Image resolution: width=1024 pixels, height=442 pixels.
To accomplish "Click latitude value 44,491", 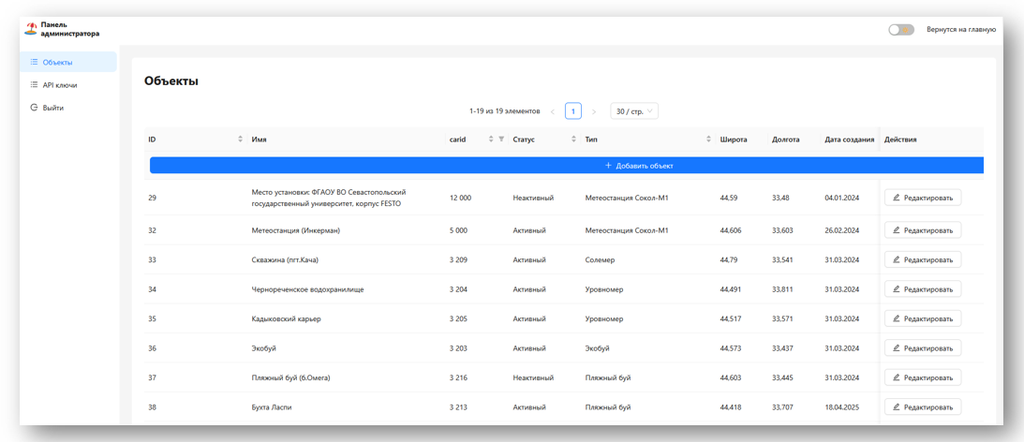I will [730, 289].
